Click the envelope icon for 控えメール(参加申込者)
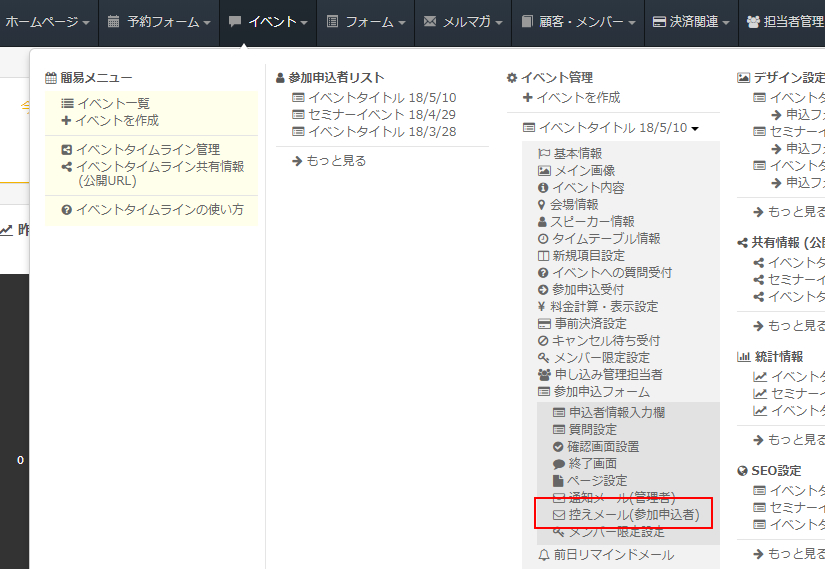Image resolution: width=825 pixels, height=569 pixels. click(559, 515)
